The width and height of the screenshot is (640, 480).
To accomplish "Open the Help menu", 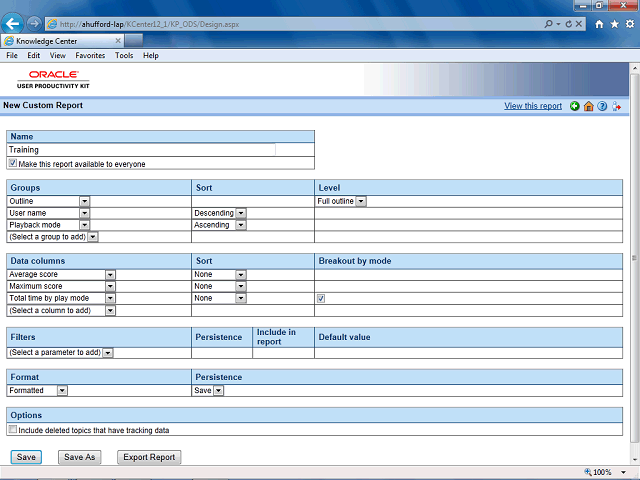I will (x=151, y=56).
